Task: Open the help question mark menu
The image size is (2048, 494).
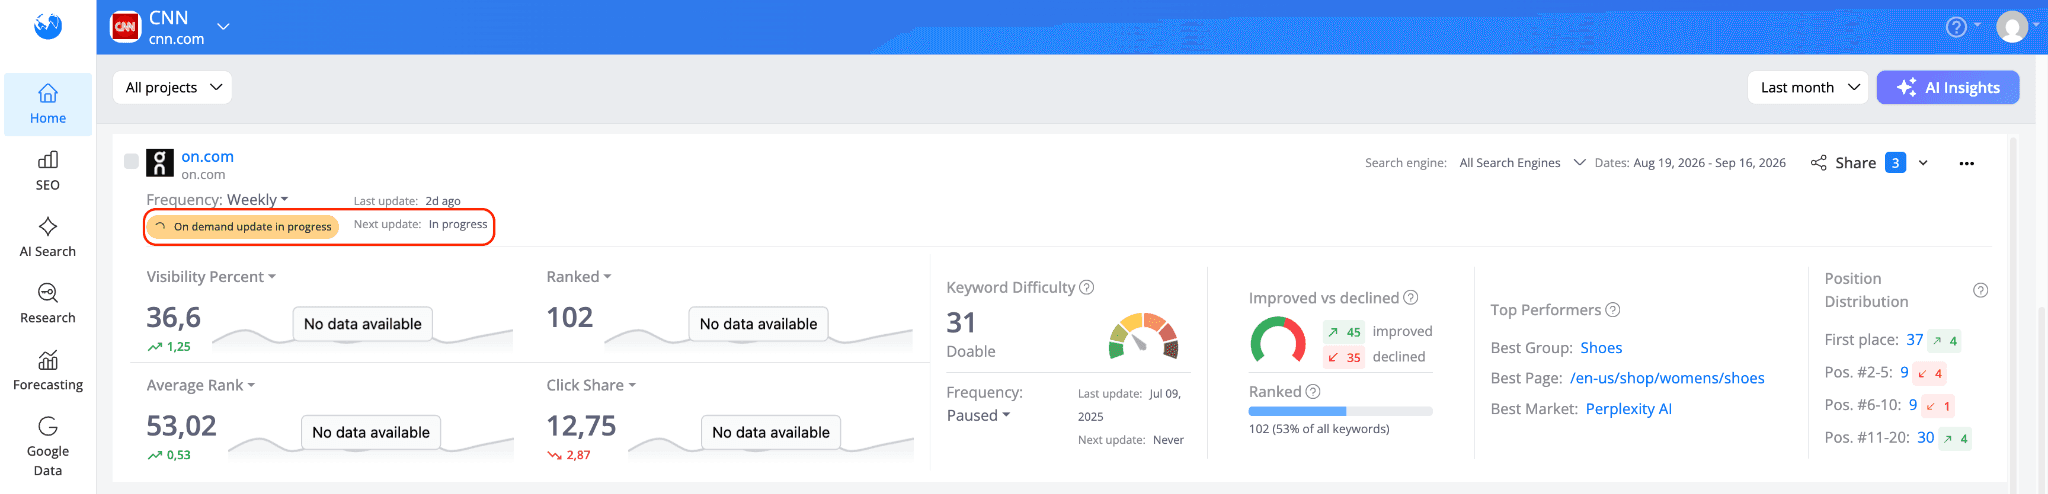Action: coord(1957,27)
